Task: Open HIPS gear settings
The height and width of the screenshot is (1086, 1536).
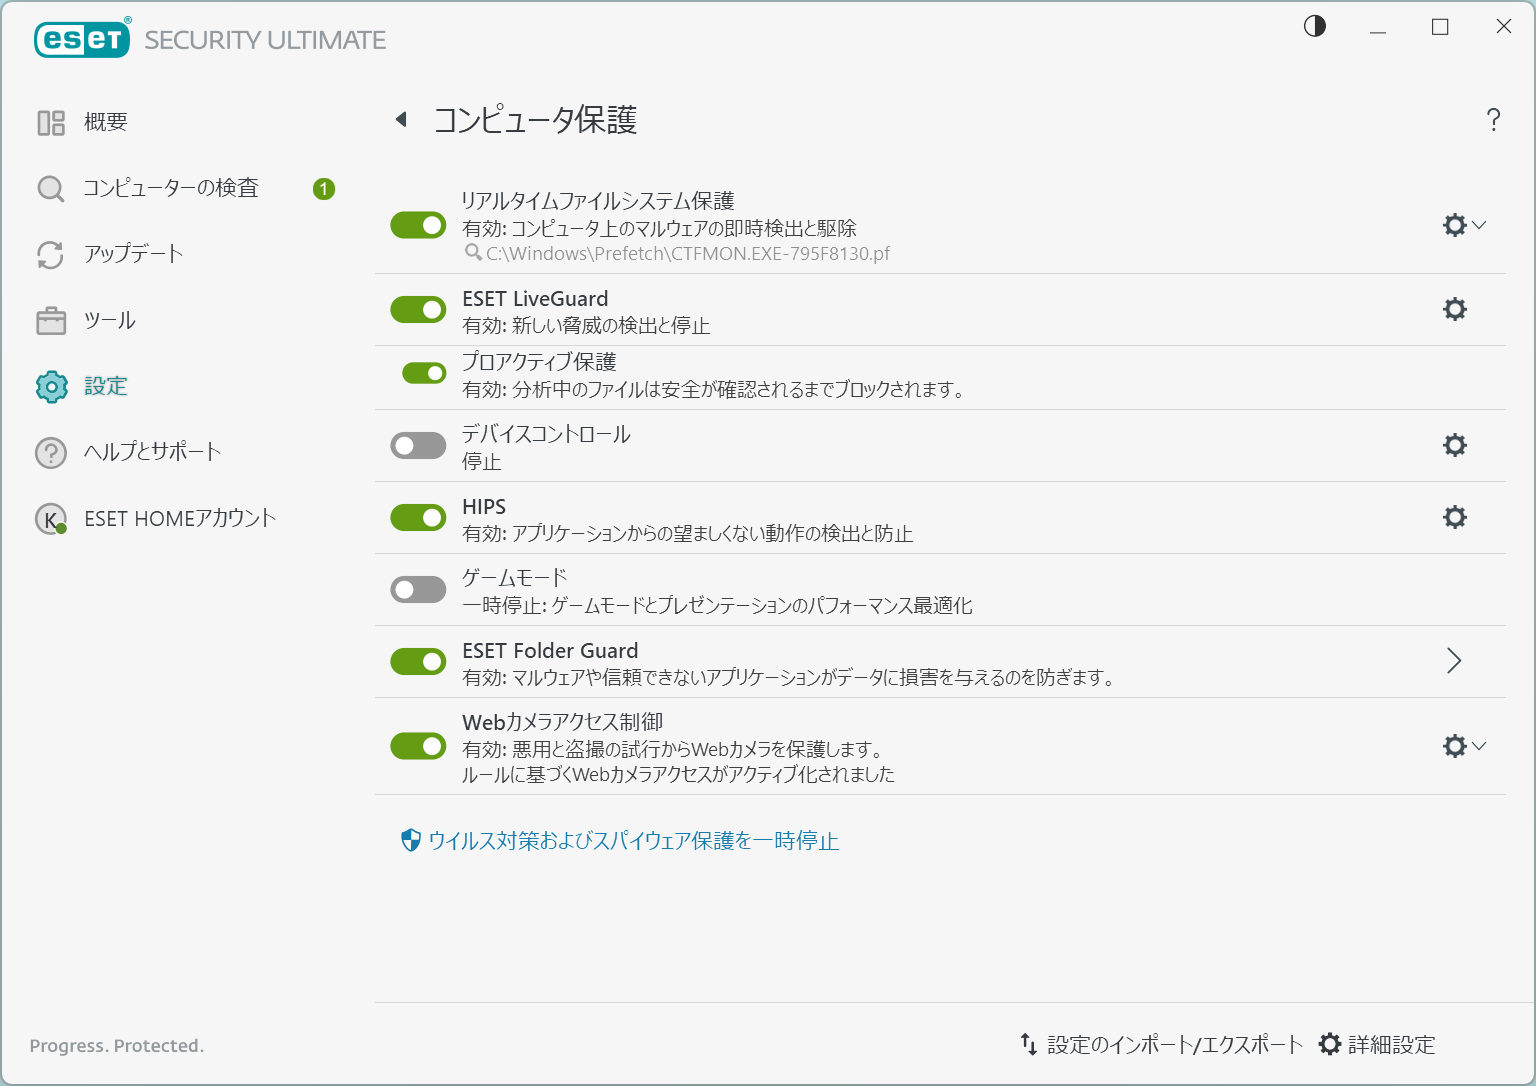Action: coord(1455,517)
